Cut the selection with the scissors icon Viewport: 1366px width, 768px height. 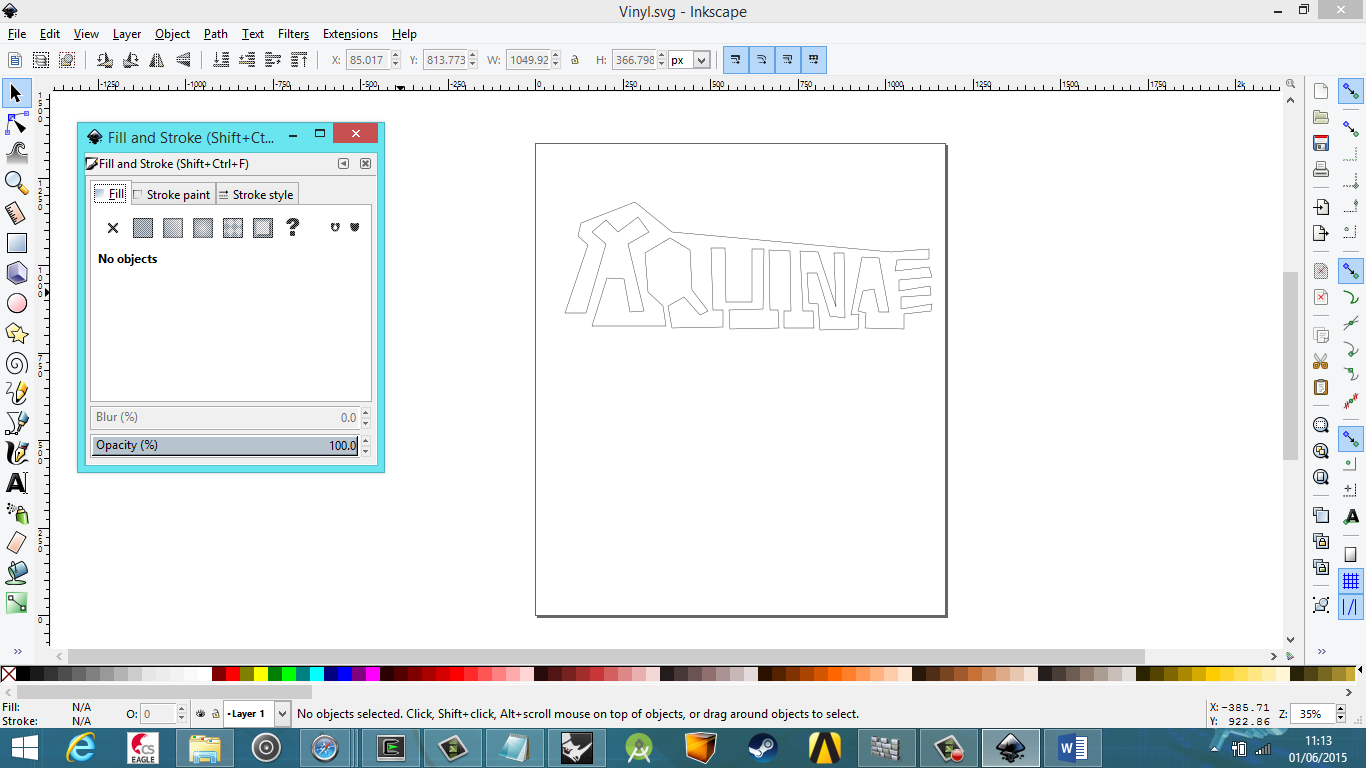1321,361
